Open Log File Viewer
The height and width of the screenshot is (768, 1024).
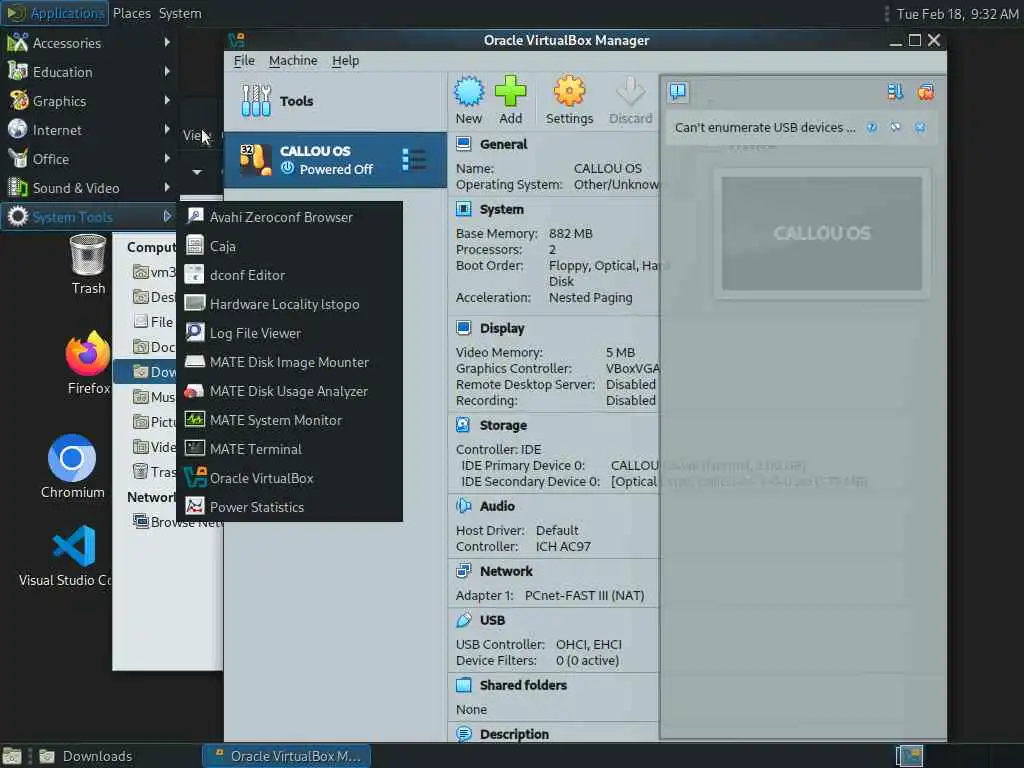click(289, 333)
